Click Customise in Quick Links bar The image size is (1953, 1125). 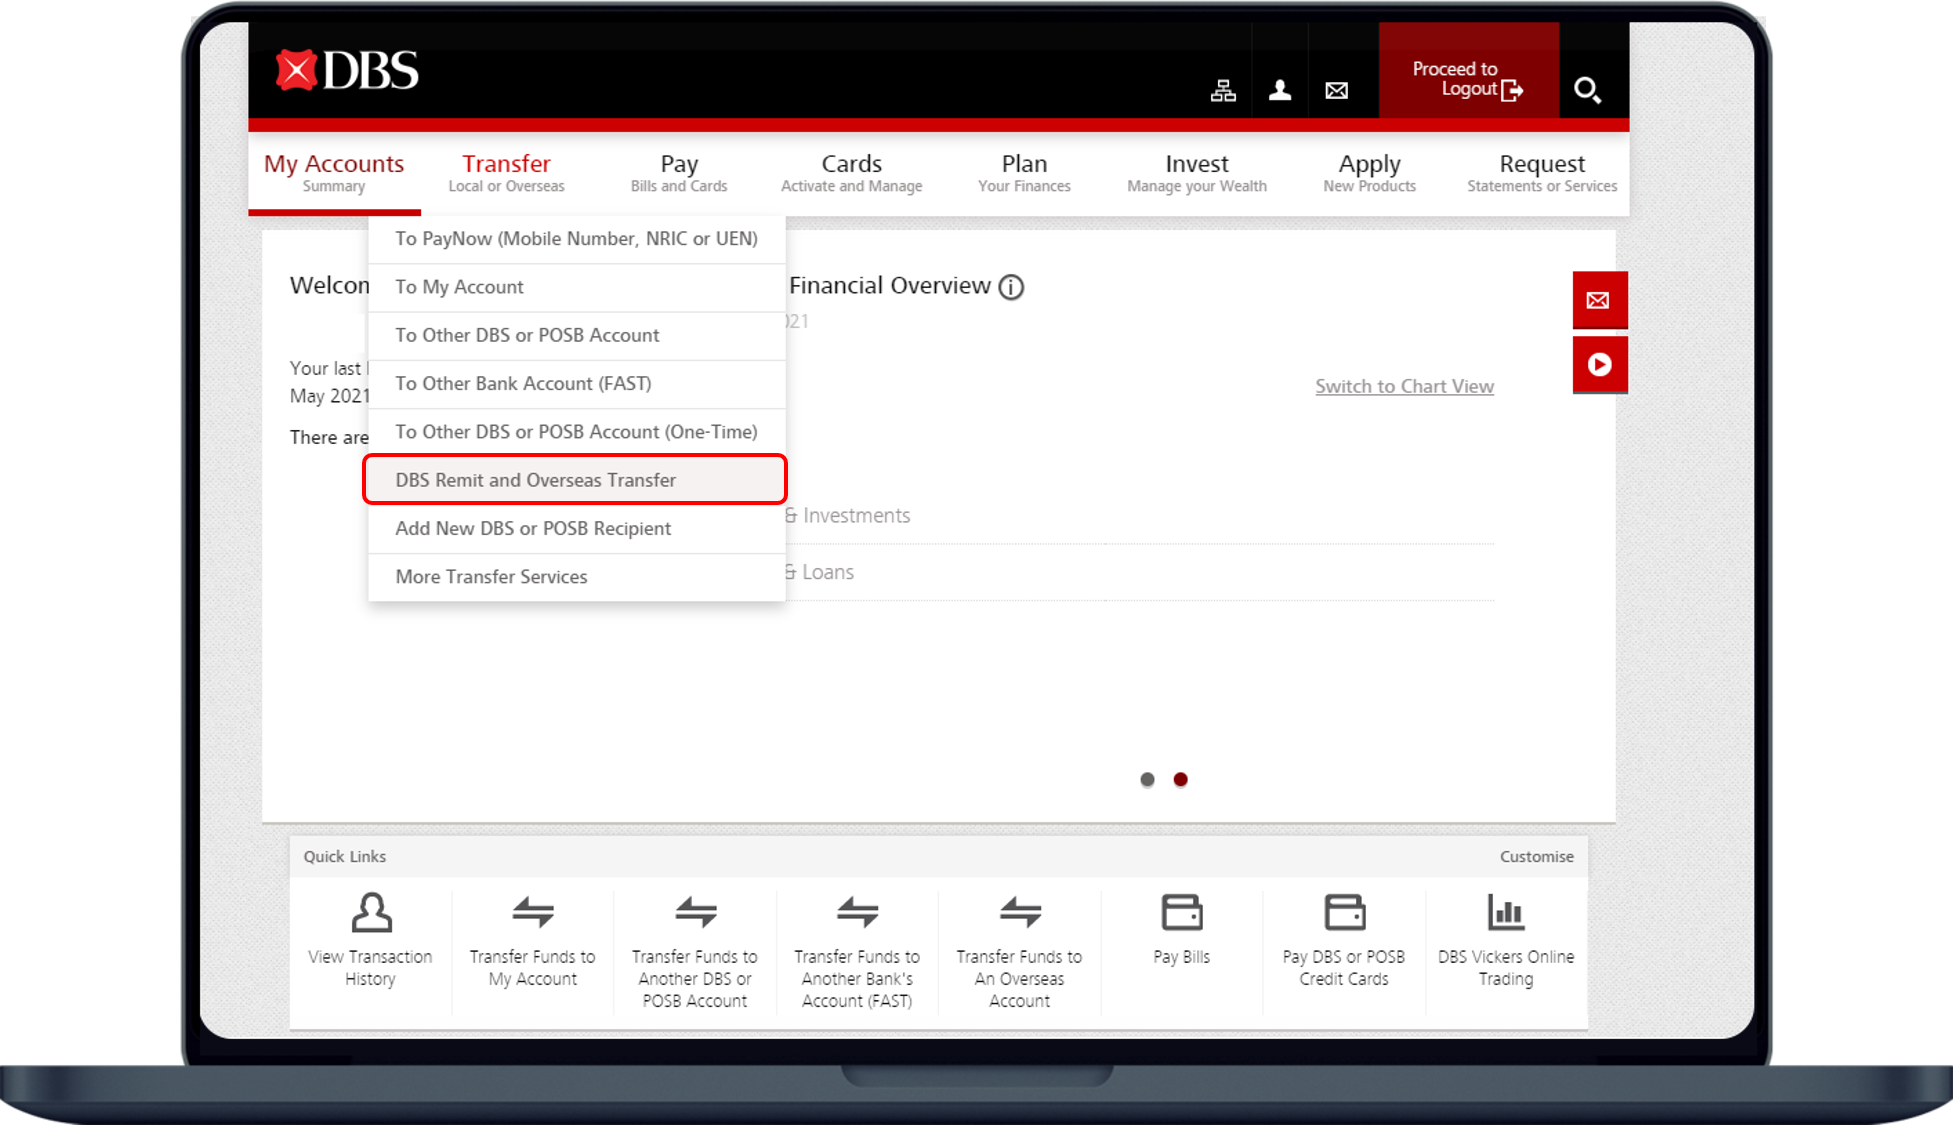tap(1536, 857)
